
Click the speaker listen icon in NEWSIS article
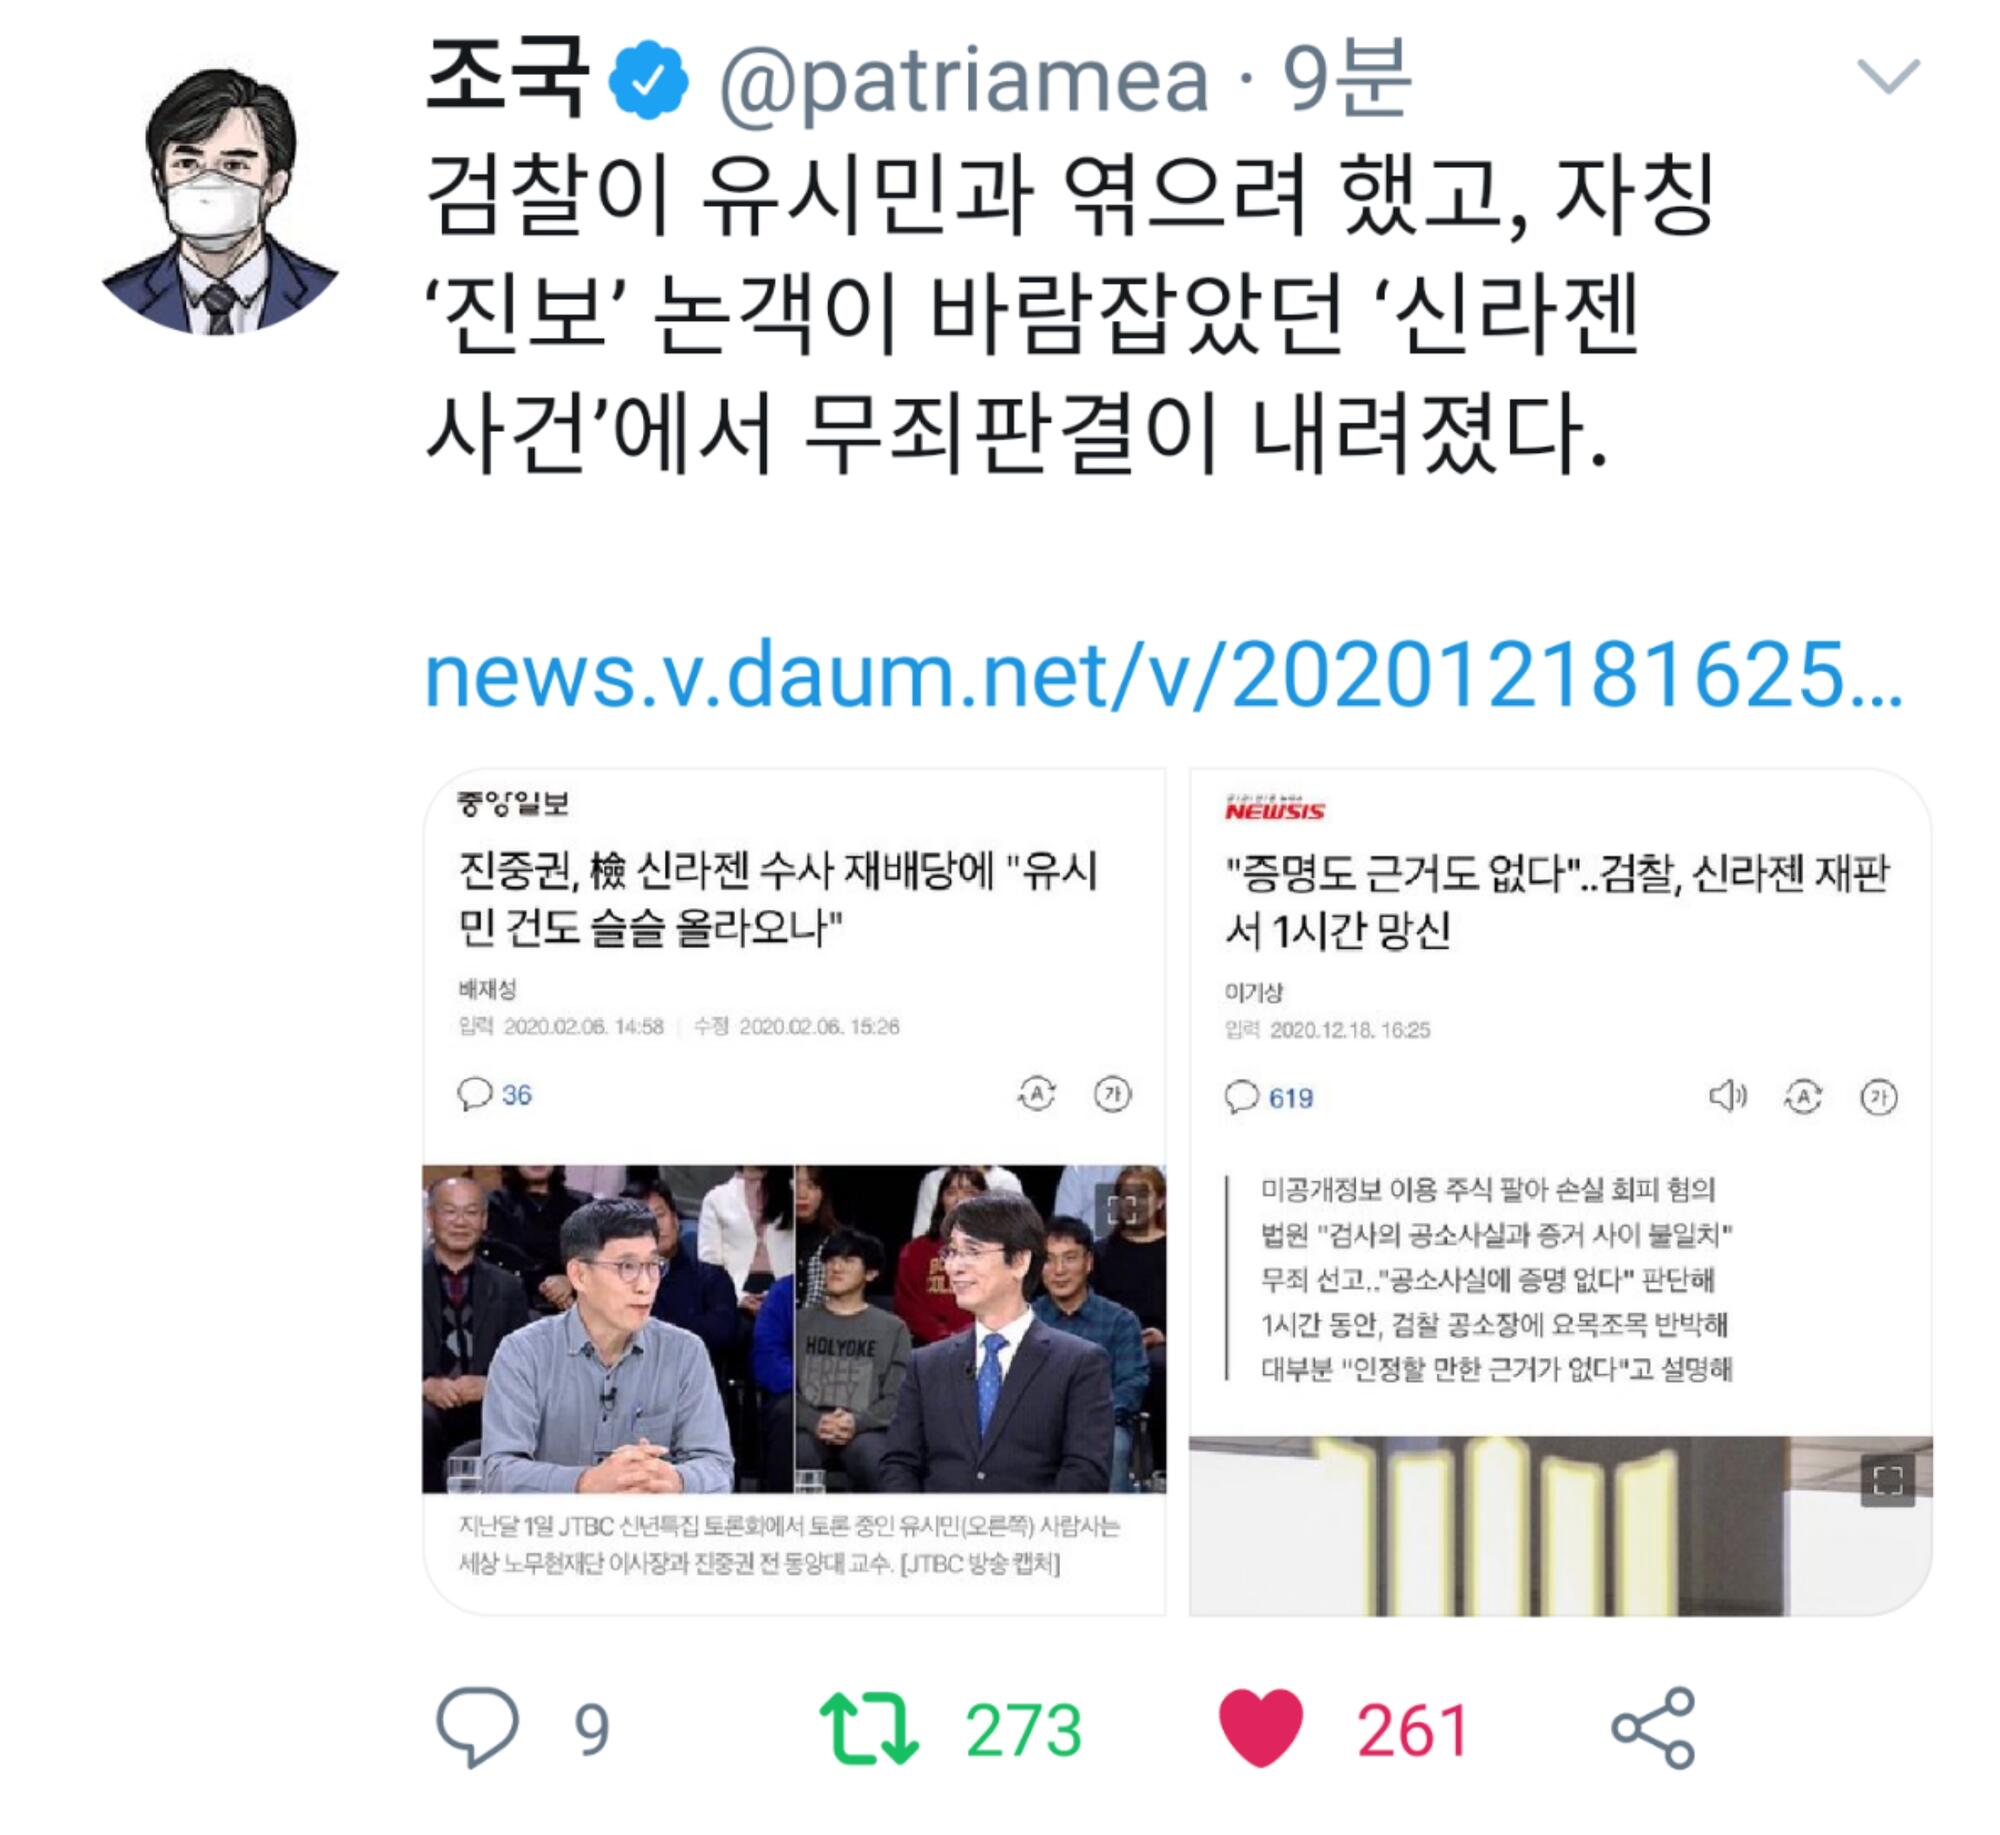1727,1097
